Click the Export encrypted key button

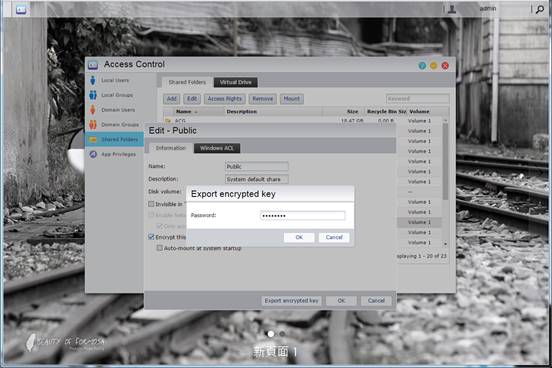pos(291,301)
